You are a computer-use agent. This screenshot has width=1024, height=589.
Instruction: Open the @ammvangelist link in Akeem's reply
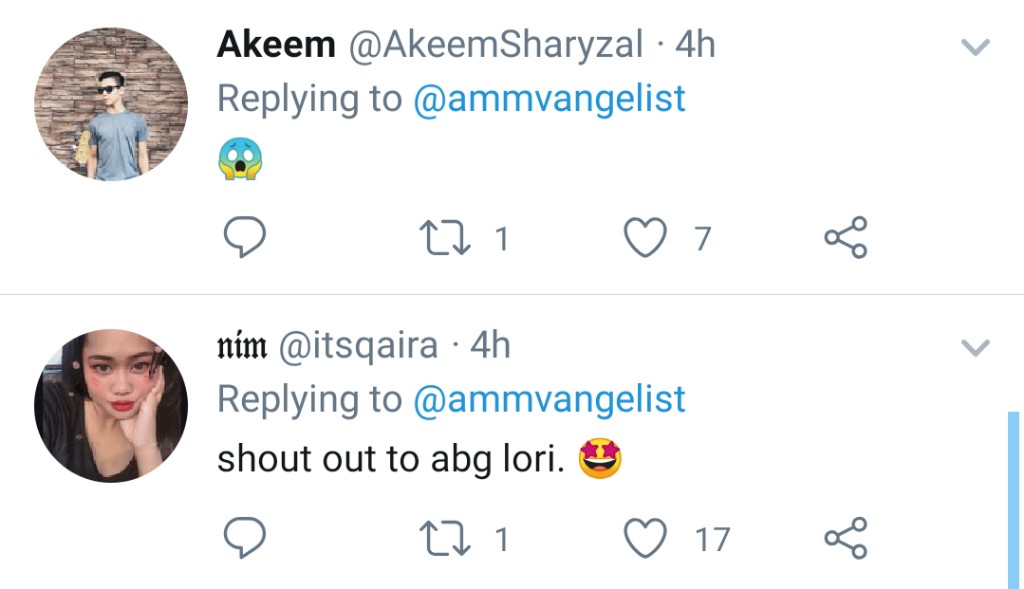(549, 99)
